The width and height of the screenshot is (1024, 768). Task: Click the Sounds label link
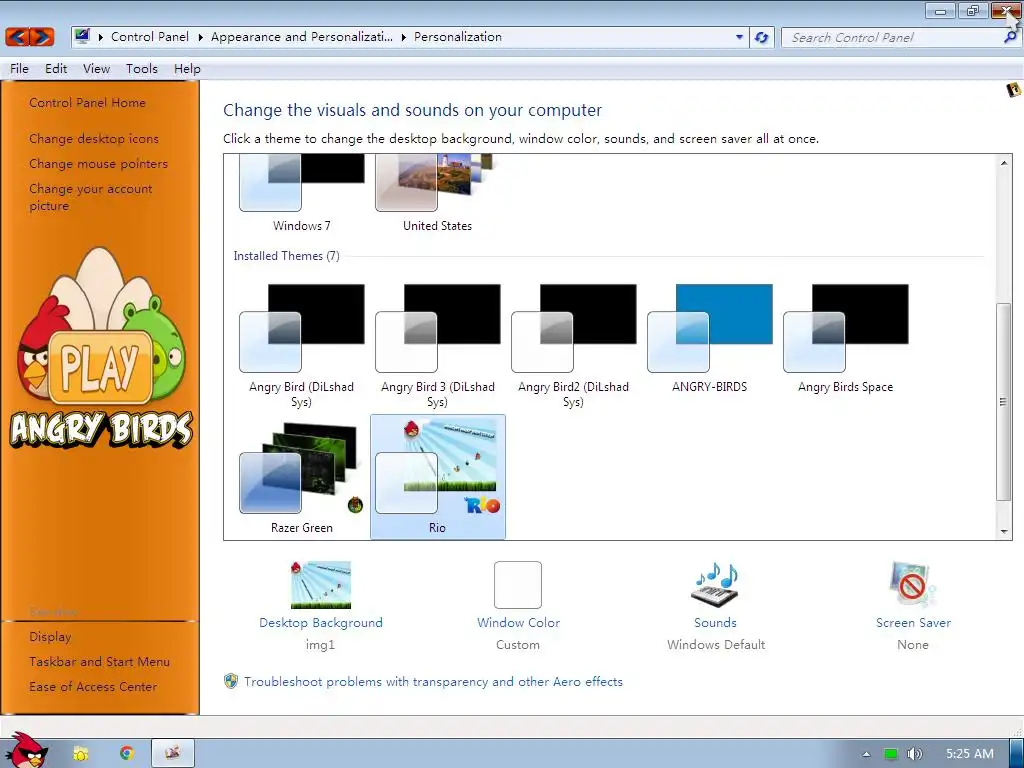click(x=715, y=622)
